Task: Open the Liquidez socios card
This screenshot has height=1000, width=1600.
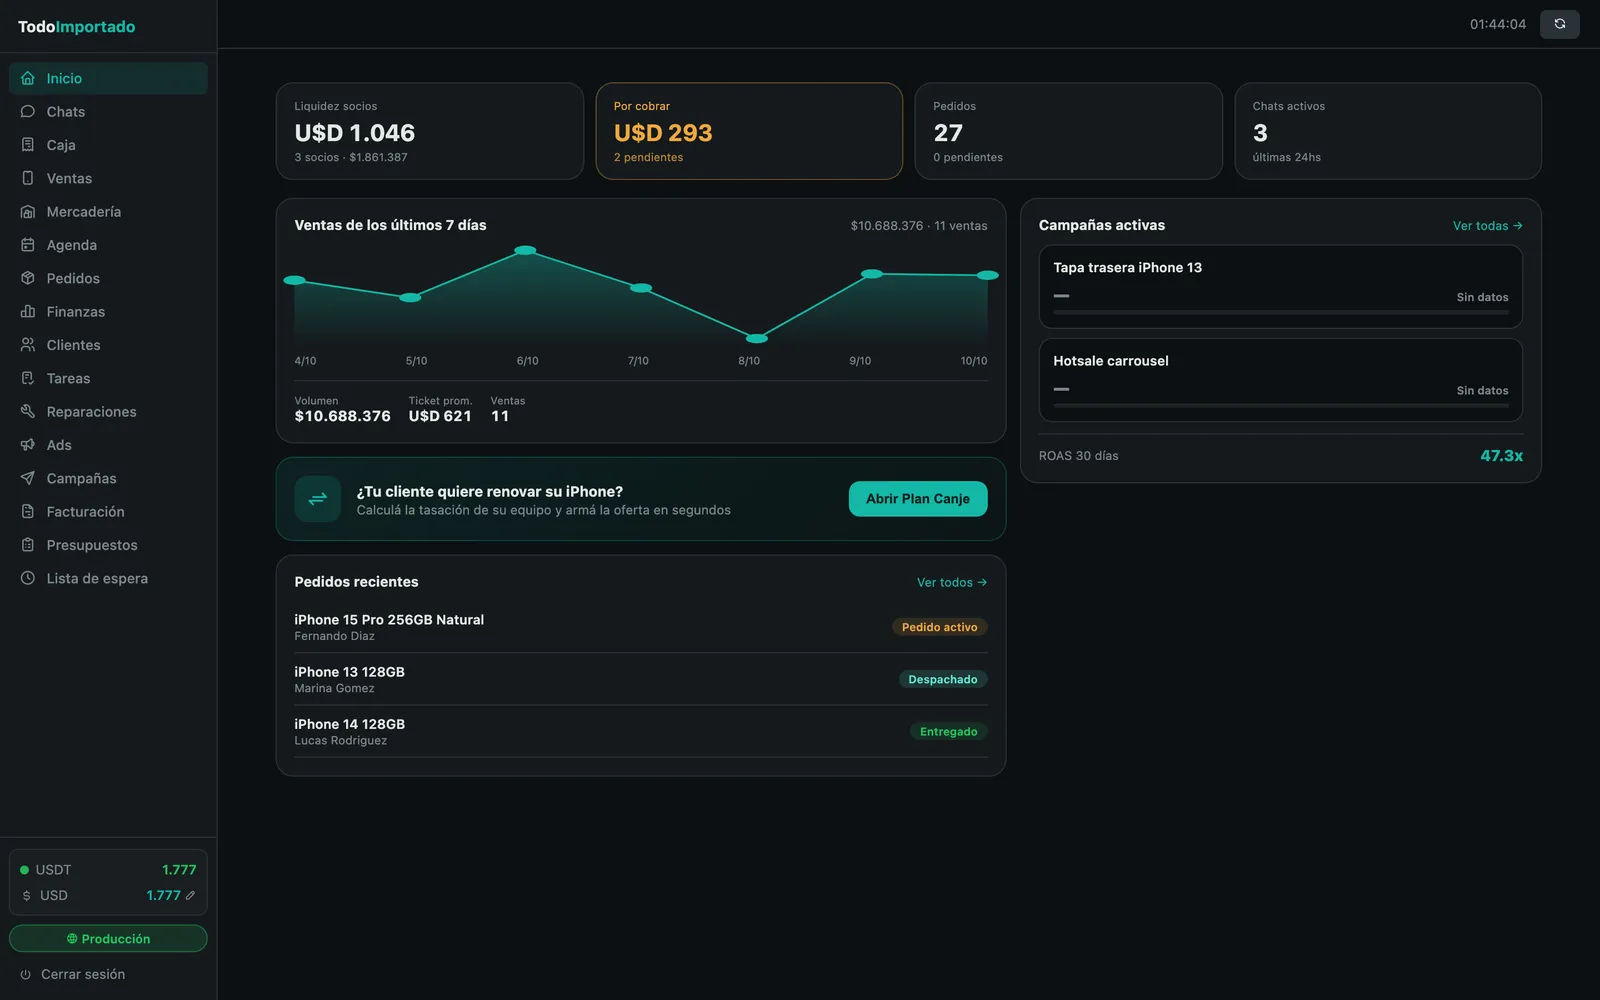Action: pyautogui.click(x=430, y=131)
